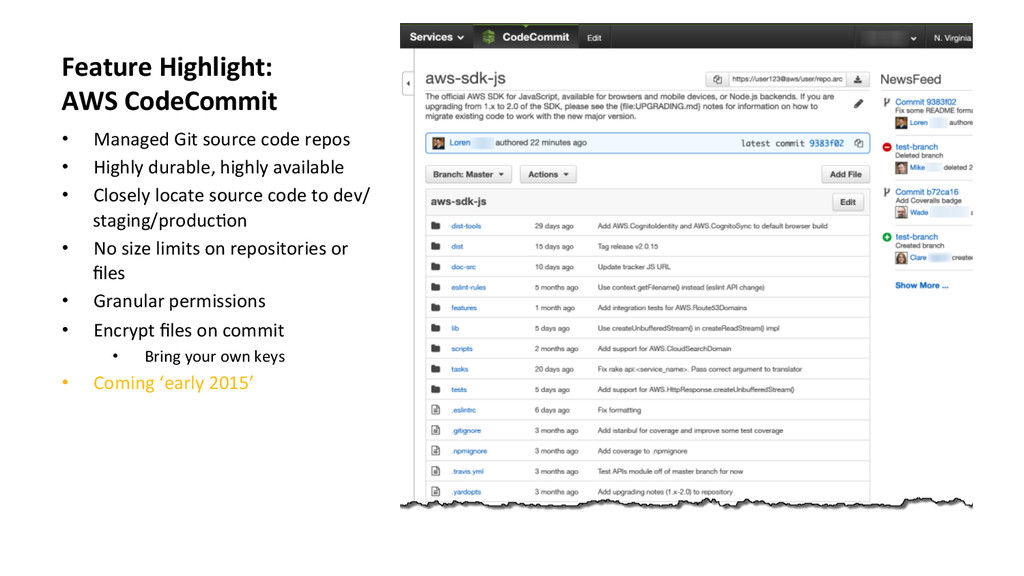Click the dist folder icon
1024x576 pixels.
coord(436,246)
